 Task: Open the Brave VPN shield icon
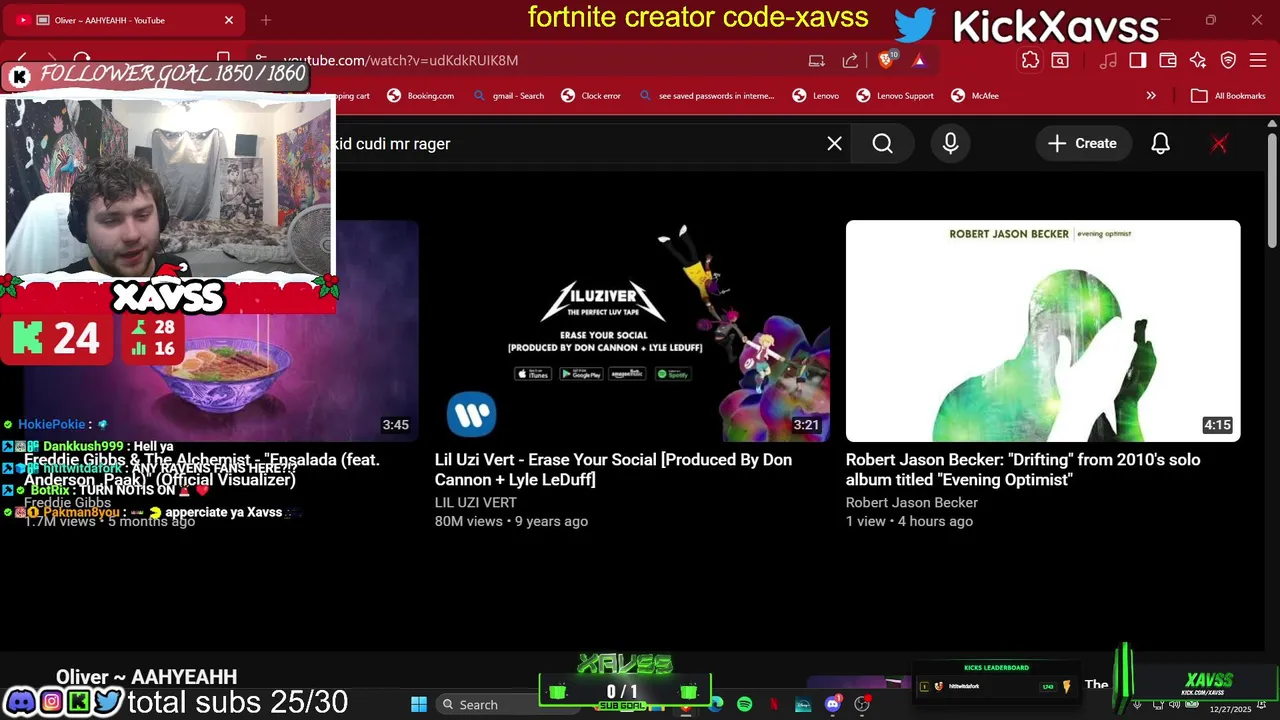coord(1228,60)
